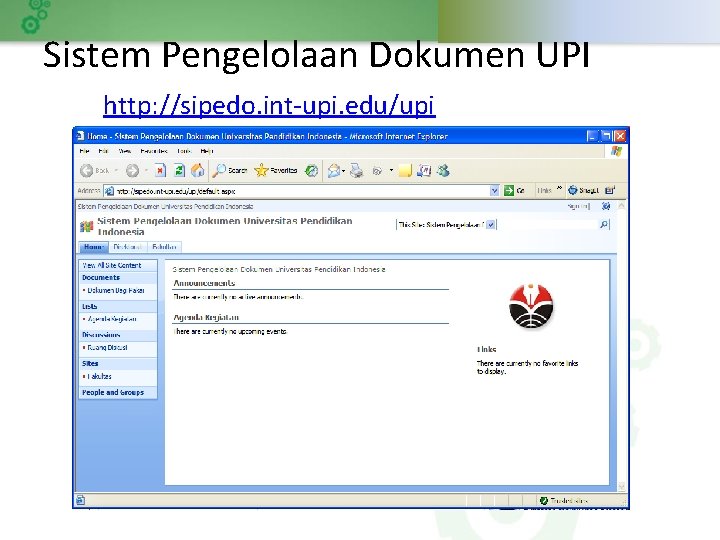
Task: Click the Sign In link
Action: coord(579,207)
